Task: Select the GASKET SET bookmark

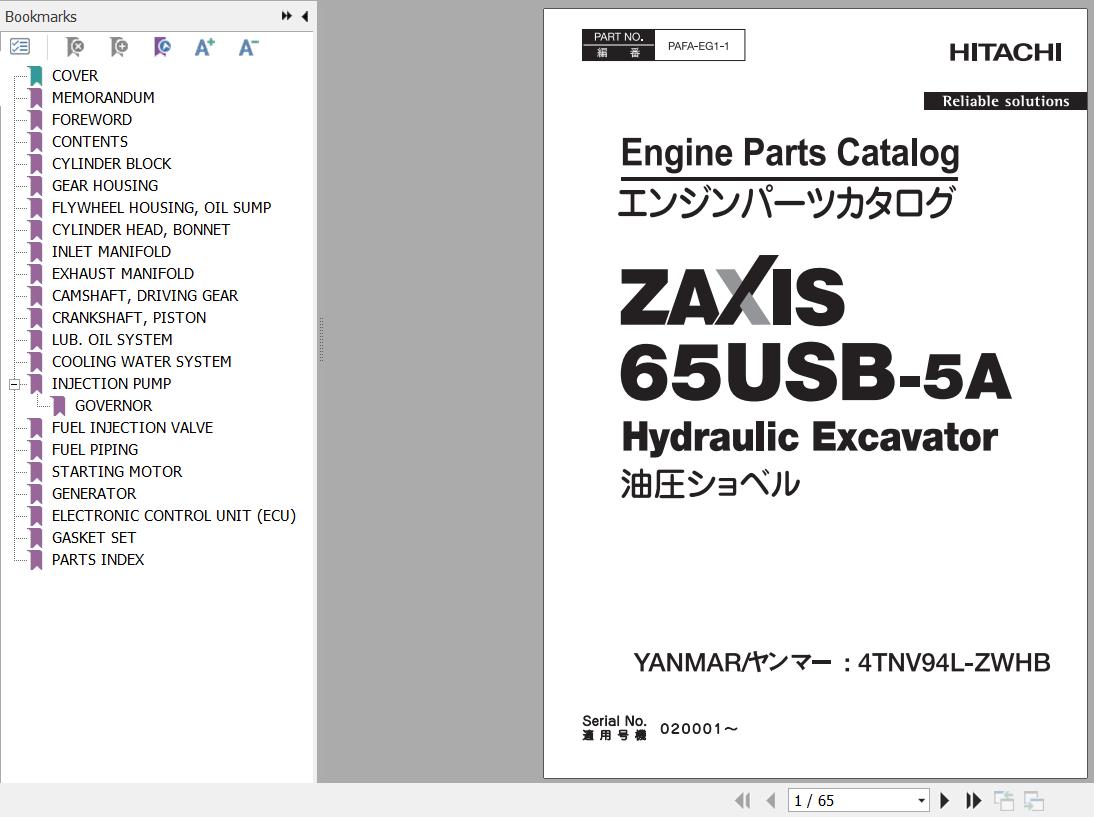Action: pos(93,537)
